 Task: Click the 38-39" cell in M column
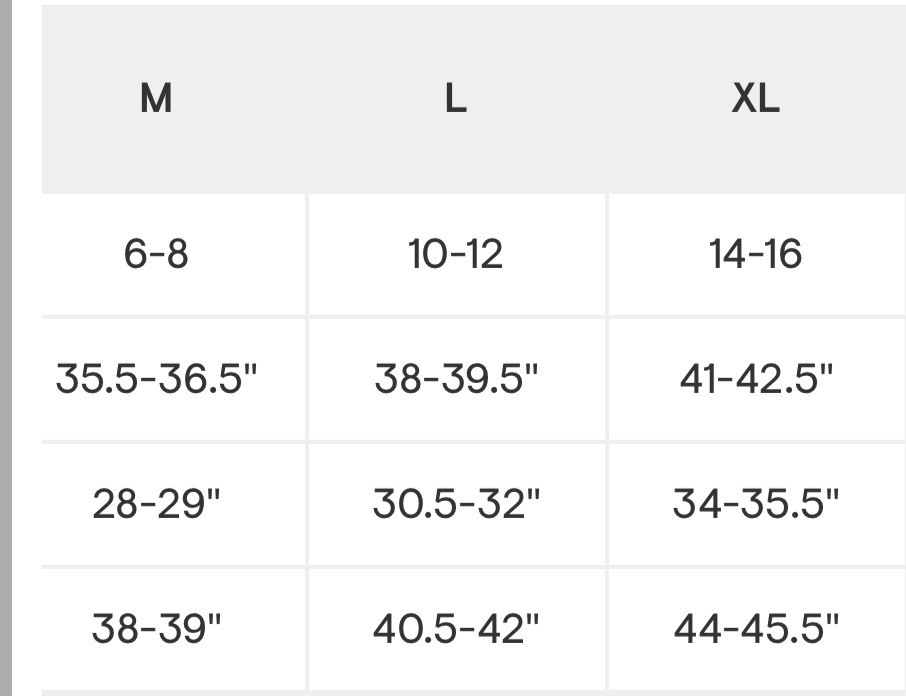click(x=156, y=628)
